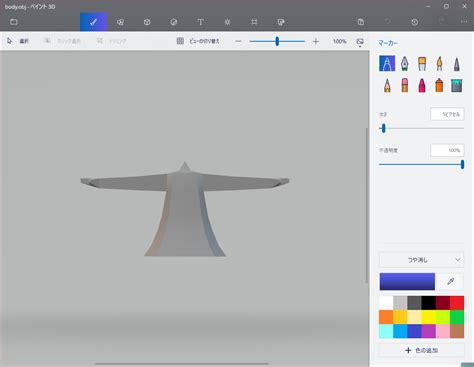The width and height of the screenshot is (474, 367).
Task: Click the Paste clipboard icon
Action: 361,22
